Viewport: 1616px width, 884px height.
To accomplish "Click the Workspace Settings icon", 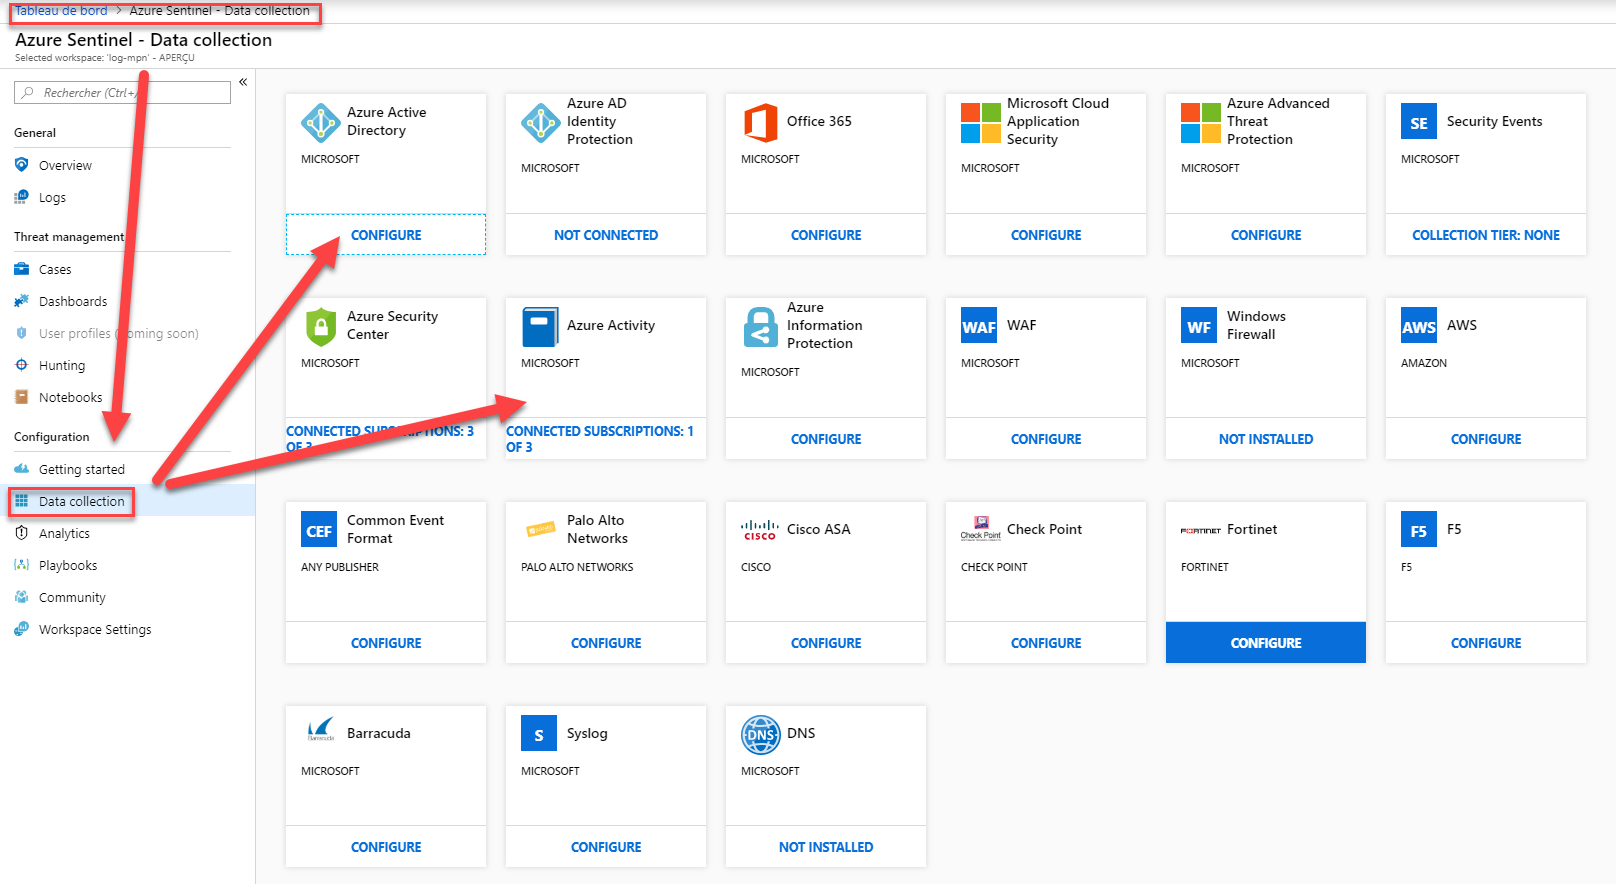I will click(21, 629).
